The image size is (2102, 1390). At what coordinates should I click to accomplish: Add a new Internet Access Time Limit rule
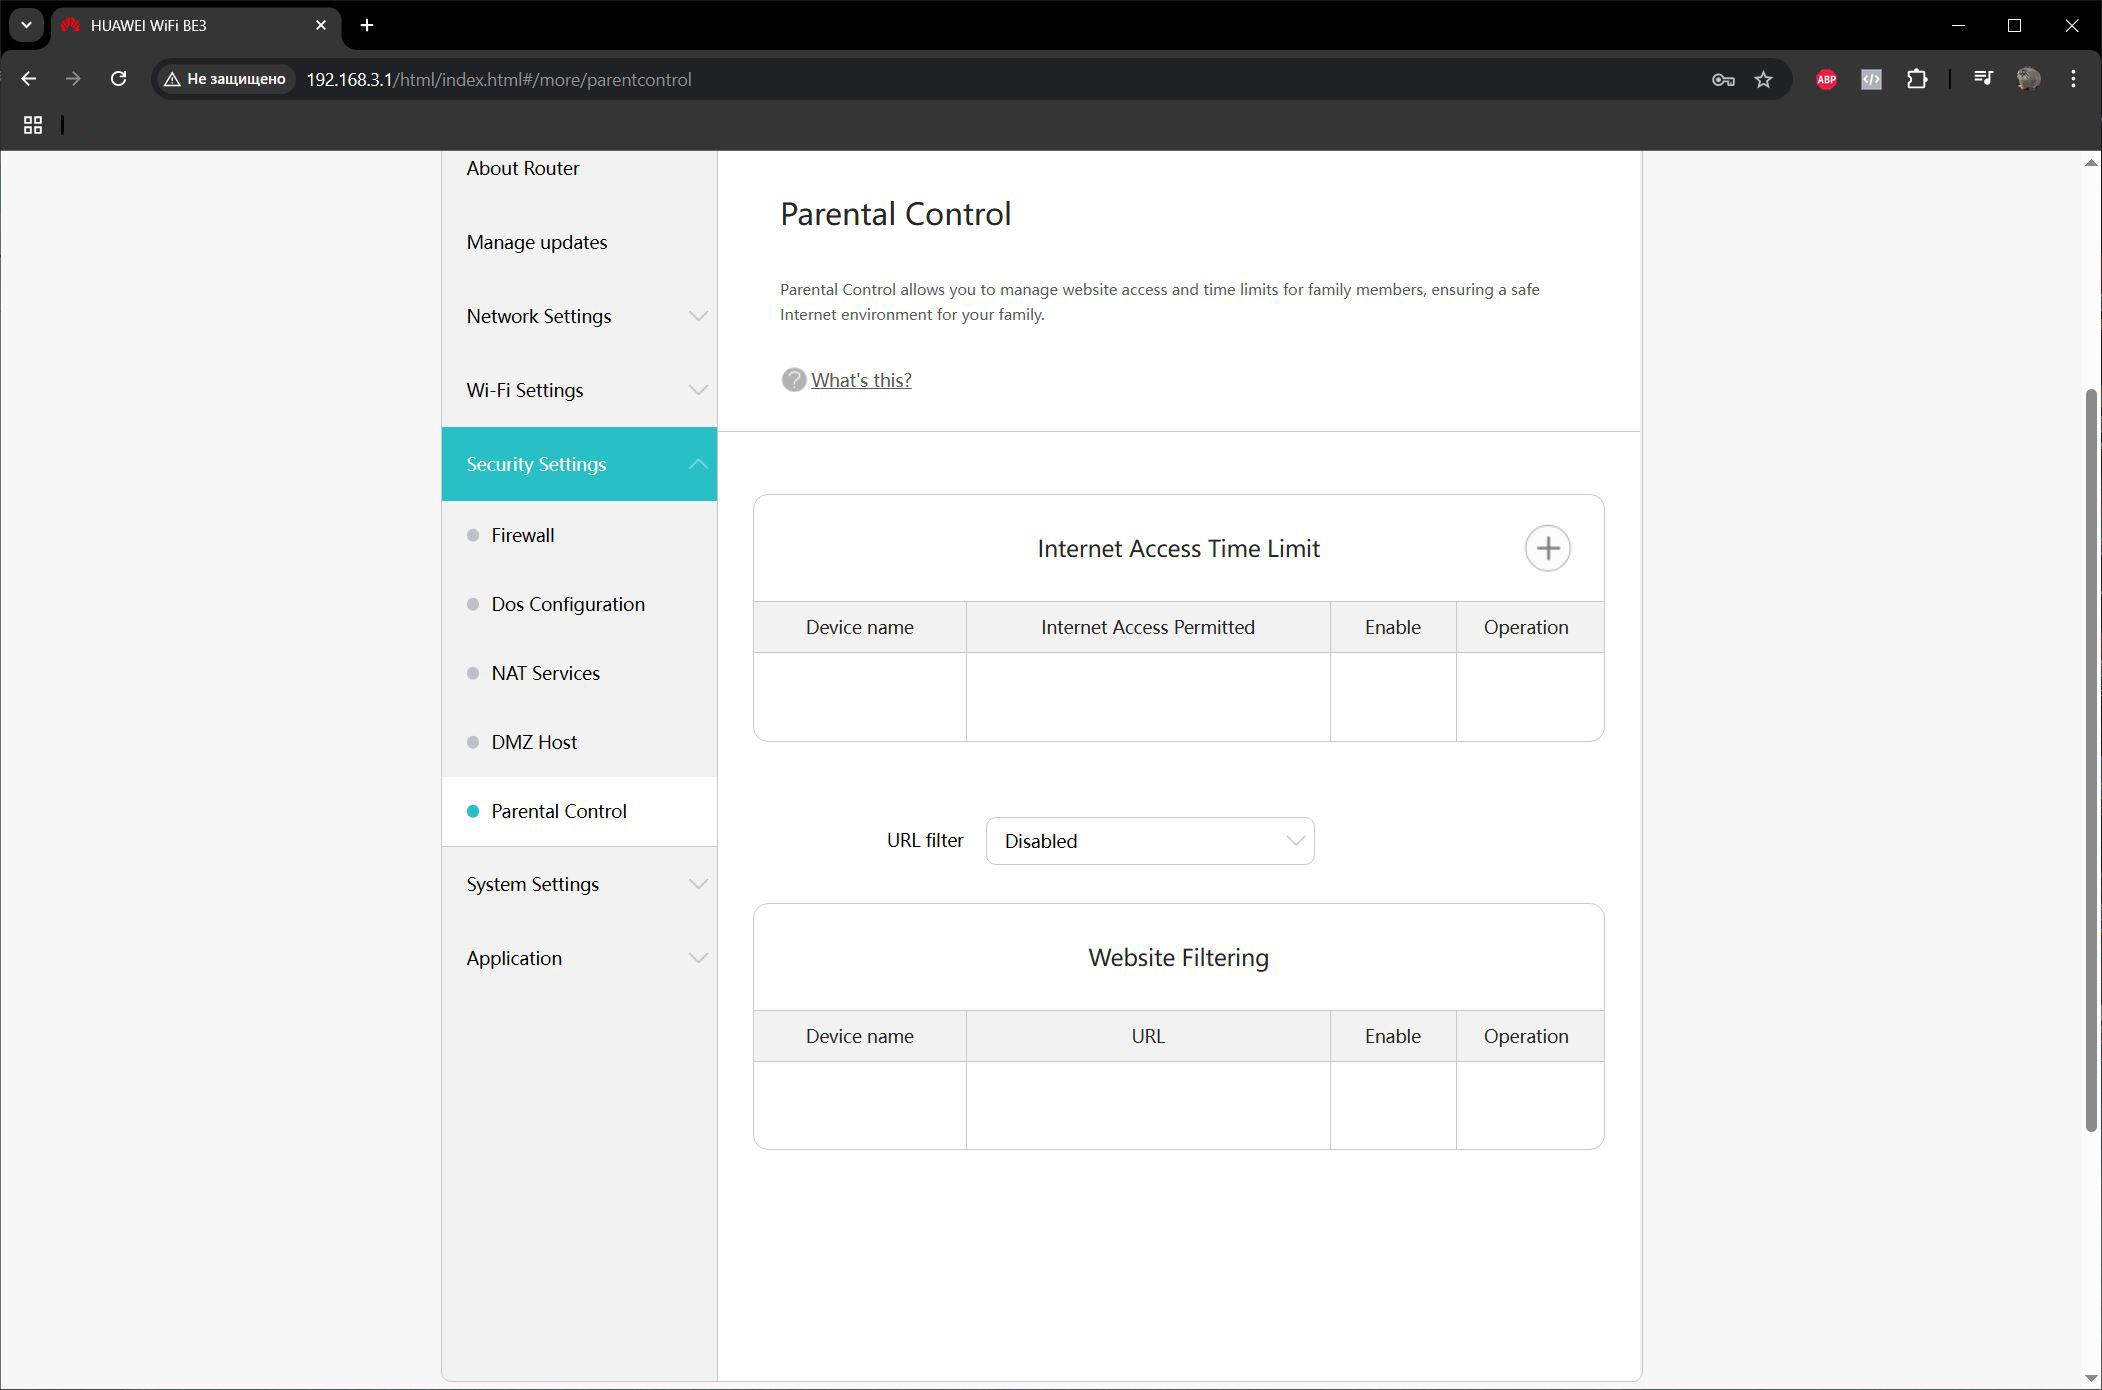1547,548
